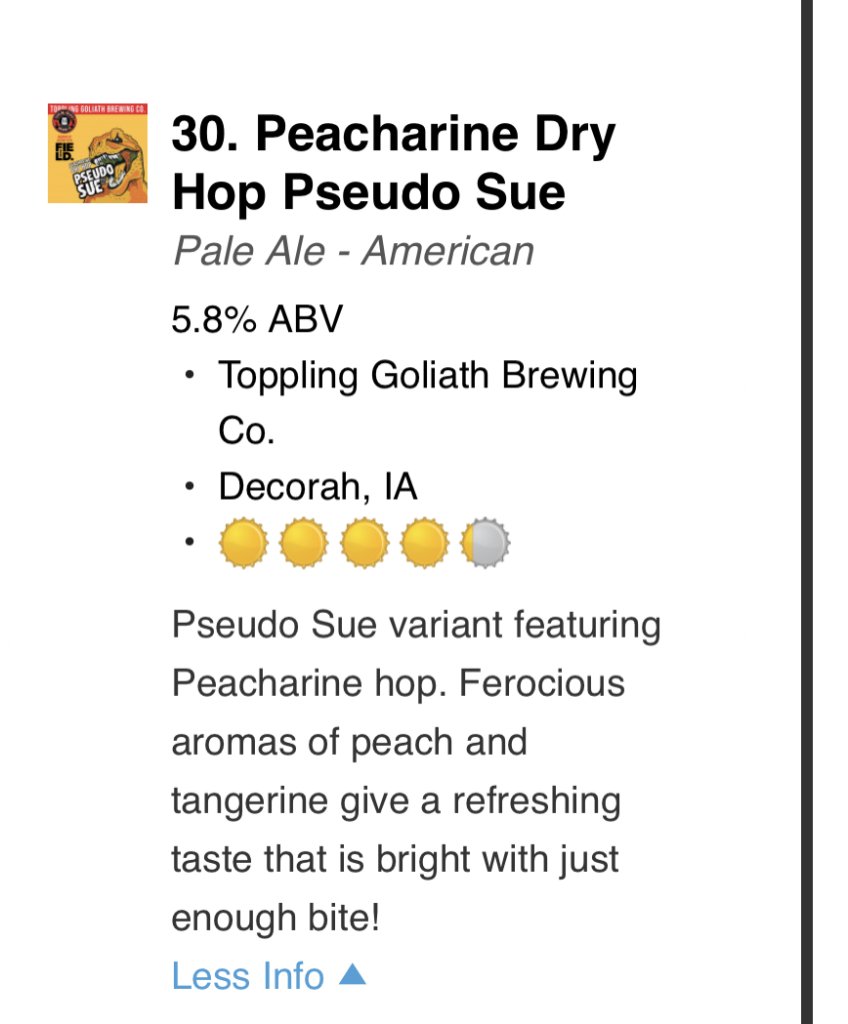The height and width of the screenshot is (1024, 848).
Task: Click the beer description paragraph
Action: click(416, 771)
